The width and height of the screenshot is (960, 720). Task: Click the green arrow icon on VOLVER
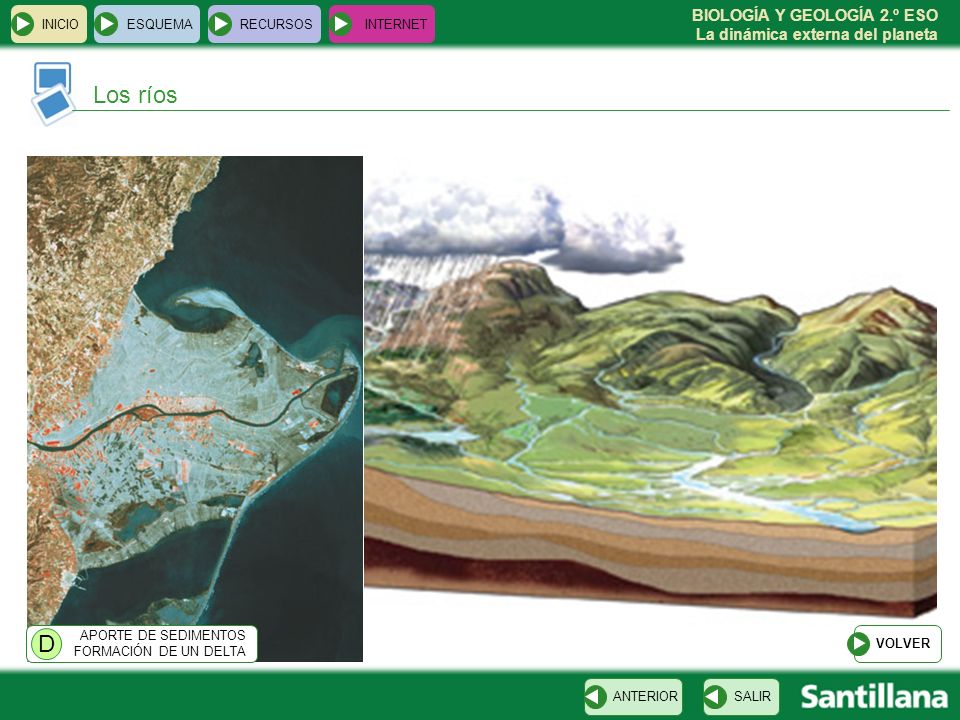click(859, 643)
